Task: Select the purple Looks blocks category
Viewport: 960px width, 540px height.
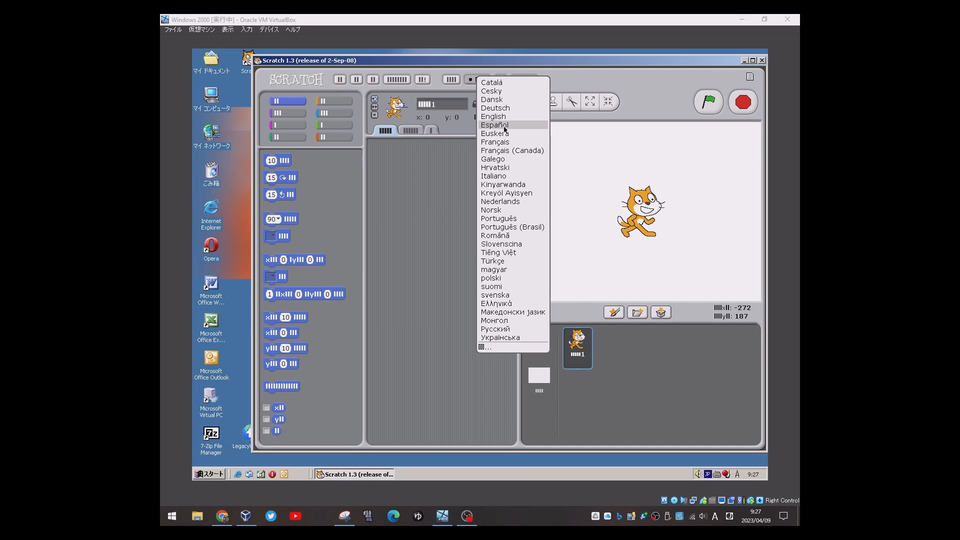Action: coord(287,113)
